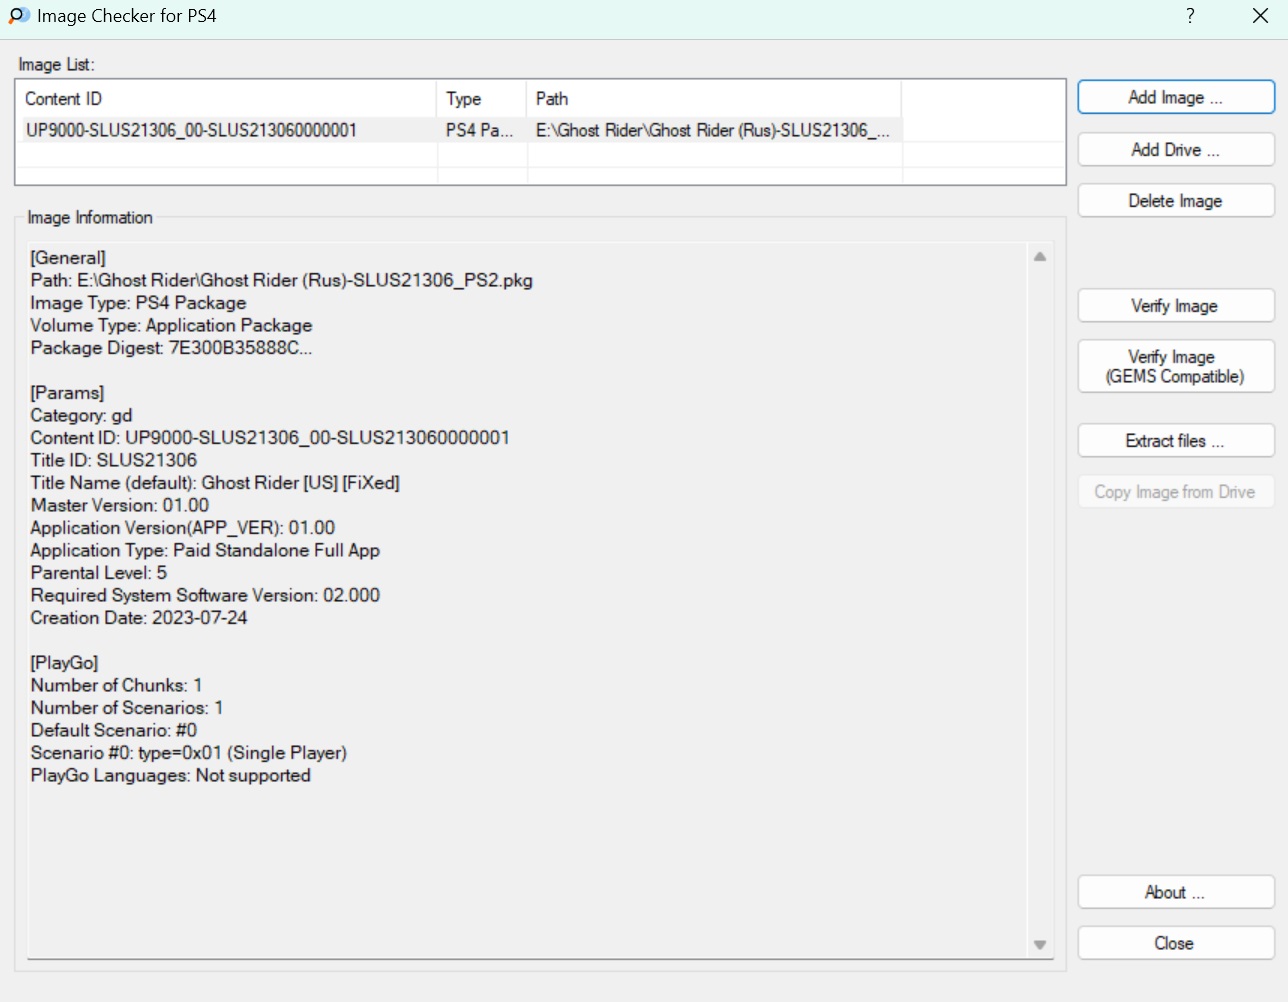This screenshot has height=1002, width=1288.
Task: Sort list by Path column header
Action: coord(714,99)
